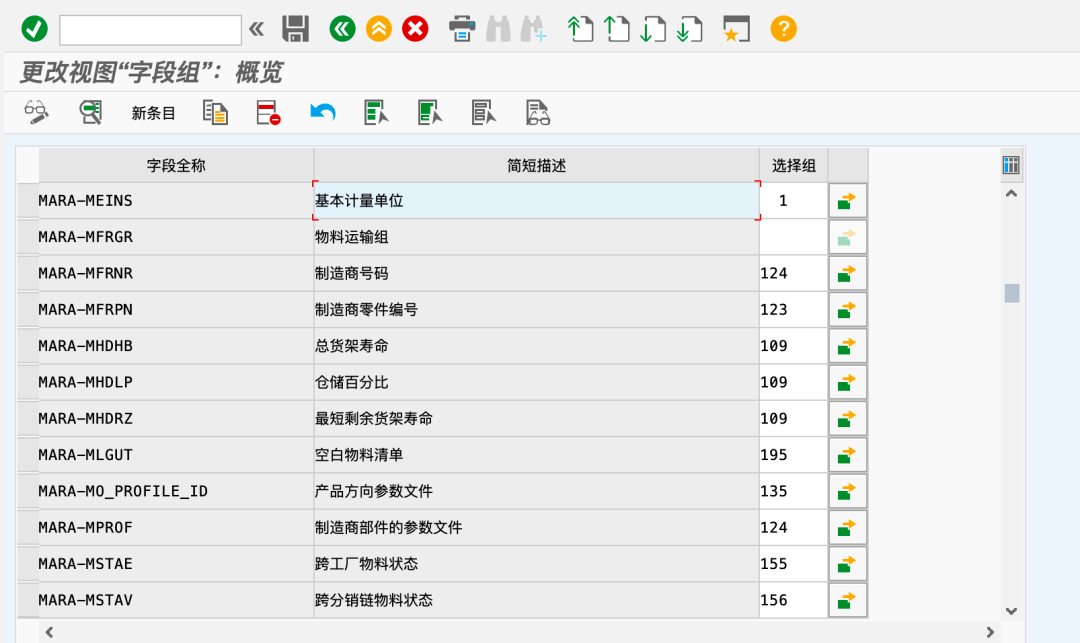The width and height of the screenshot is (1080, 643).
Task: Collapse the command field with double chevron
Action: [x=257, y=29]
